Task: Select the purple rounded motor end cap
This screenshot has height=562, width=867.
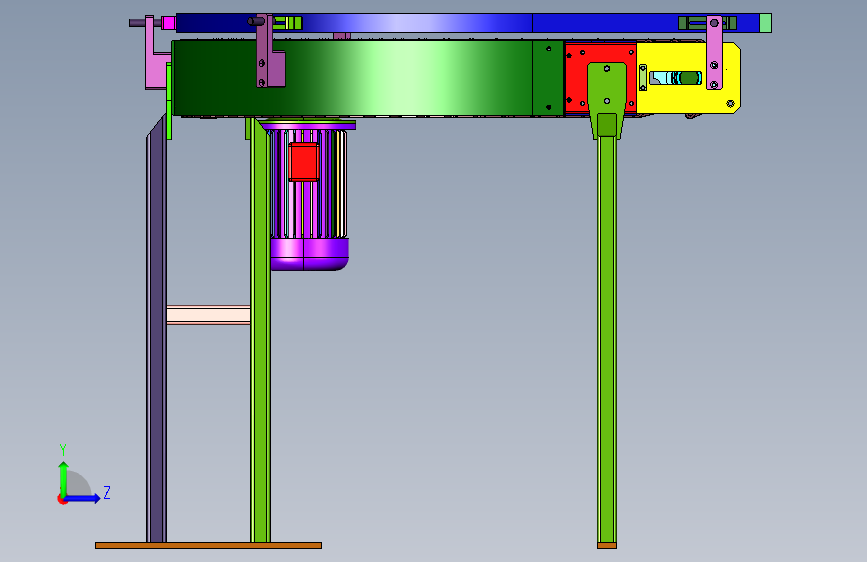Action: pos(310,254)
